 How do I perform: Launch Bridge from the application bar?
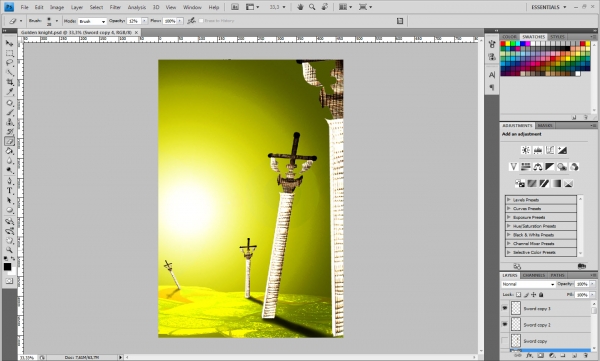(x=235, y=7)
